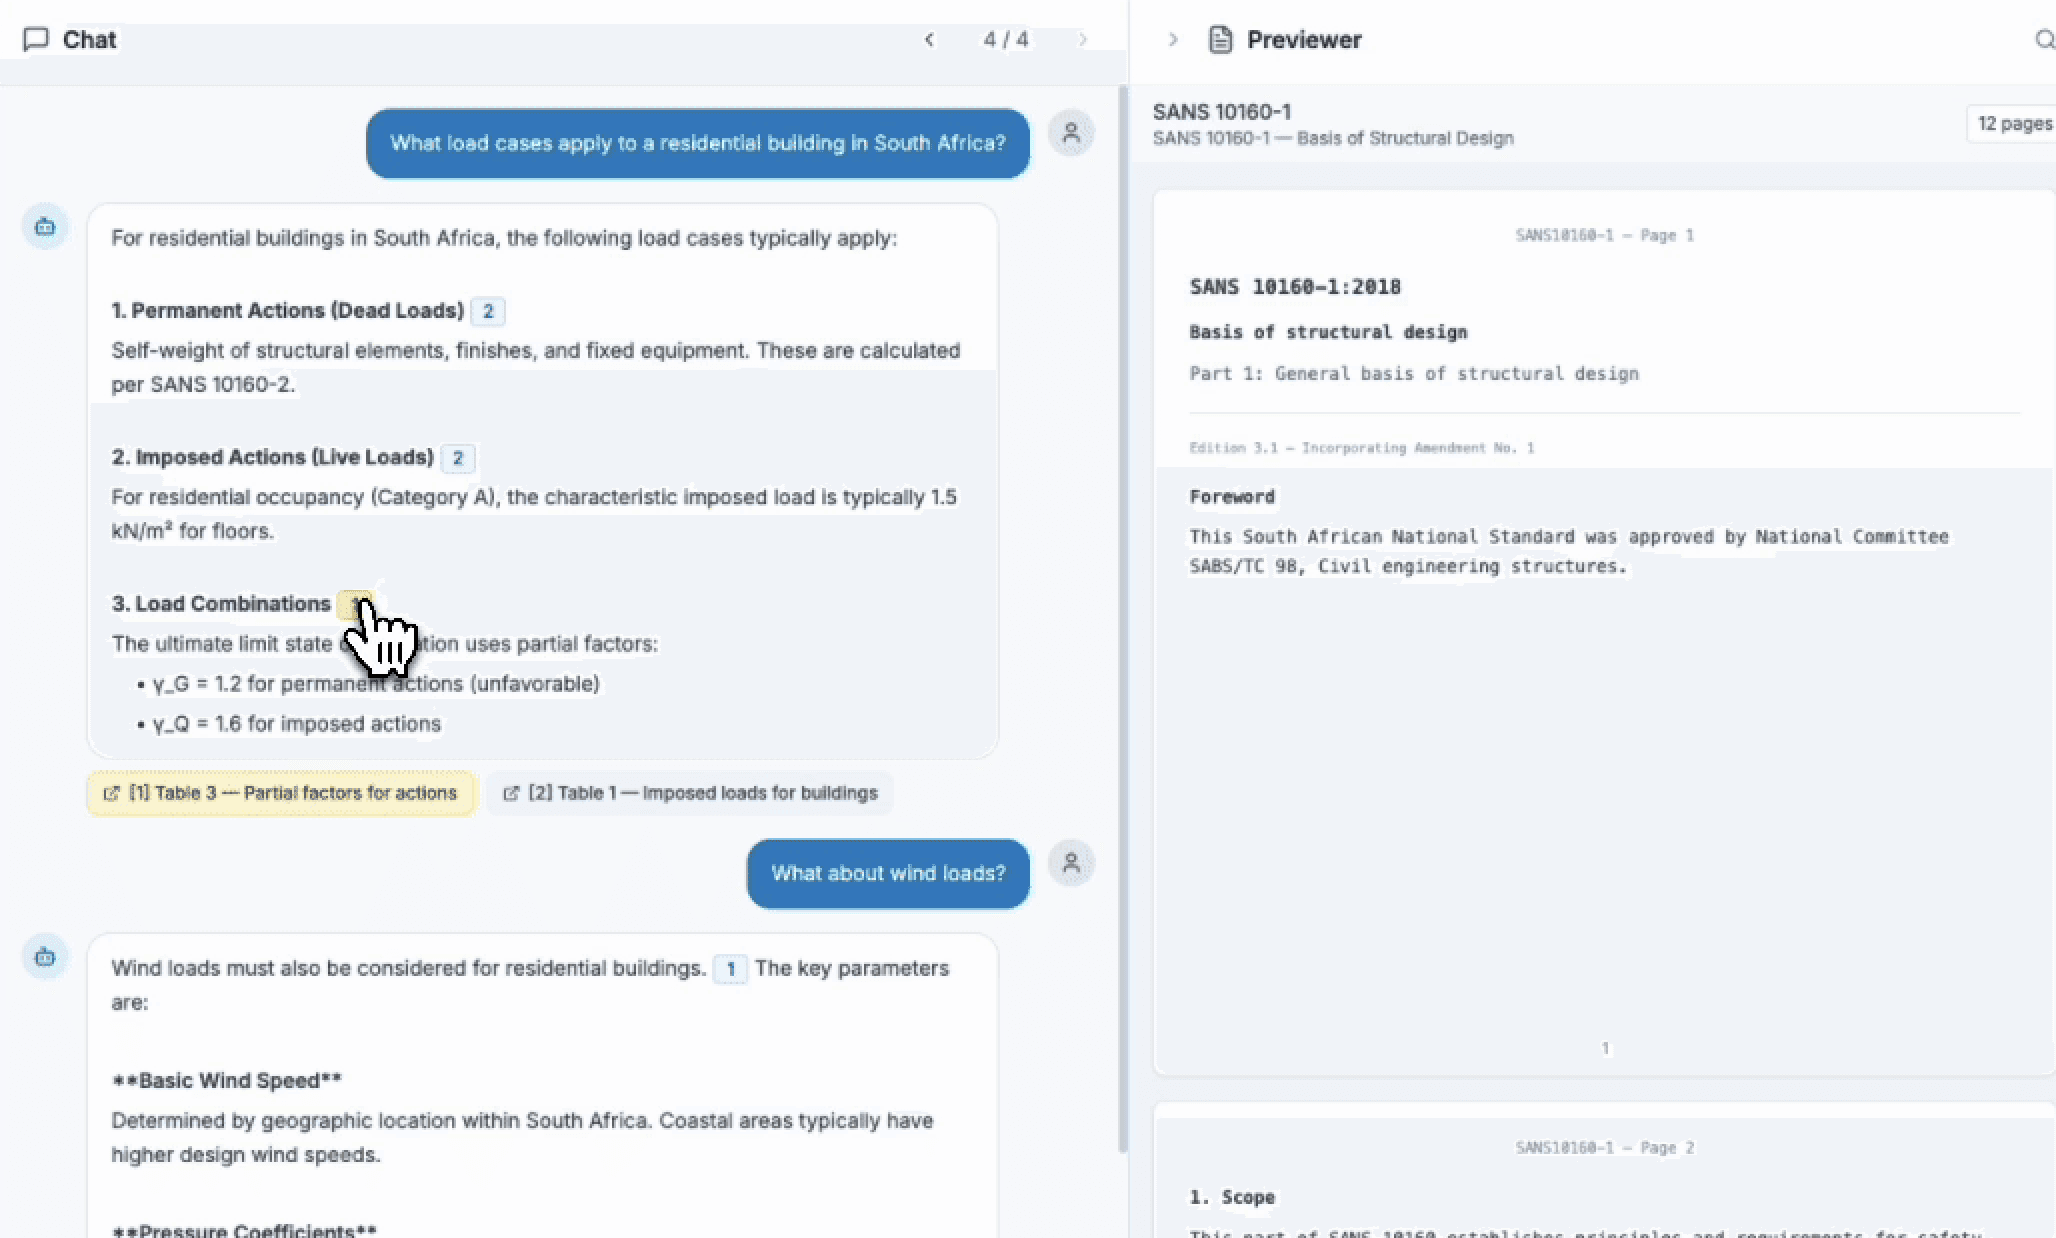The image size is (2056, 1238).
Task: Click the Chat speech bubble icon
Action: point(36,40)
